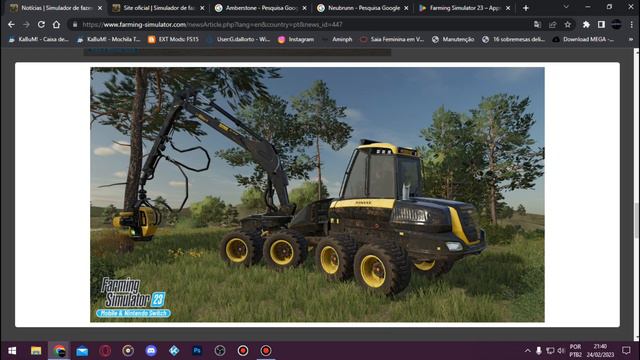Viewport: 640px width, 360px height.
Task: Close the Site oficial tab
Action: 202,8
